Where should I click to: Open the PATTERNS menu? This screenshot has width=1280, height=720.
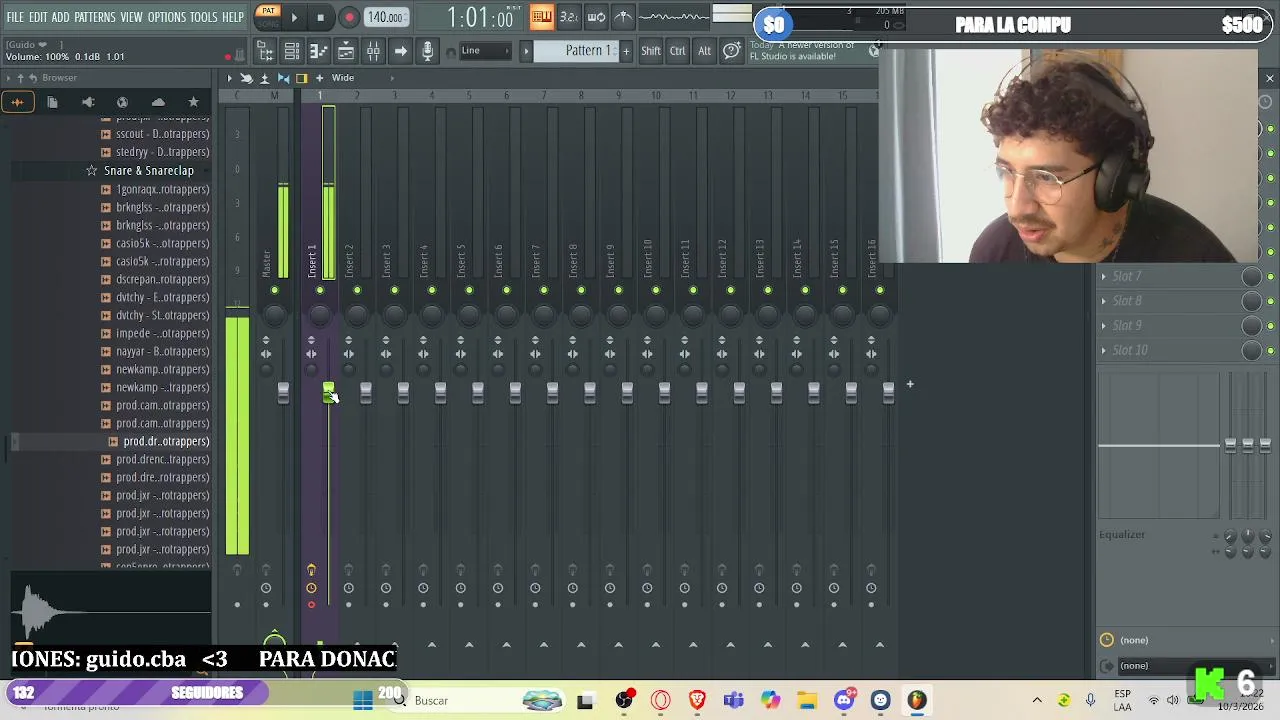pos(95,18)
